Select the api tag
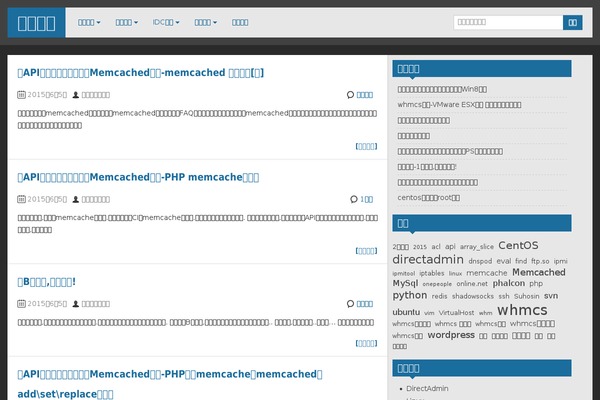This screenshot has width=600, height=400. point(450,247)
